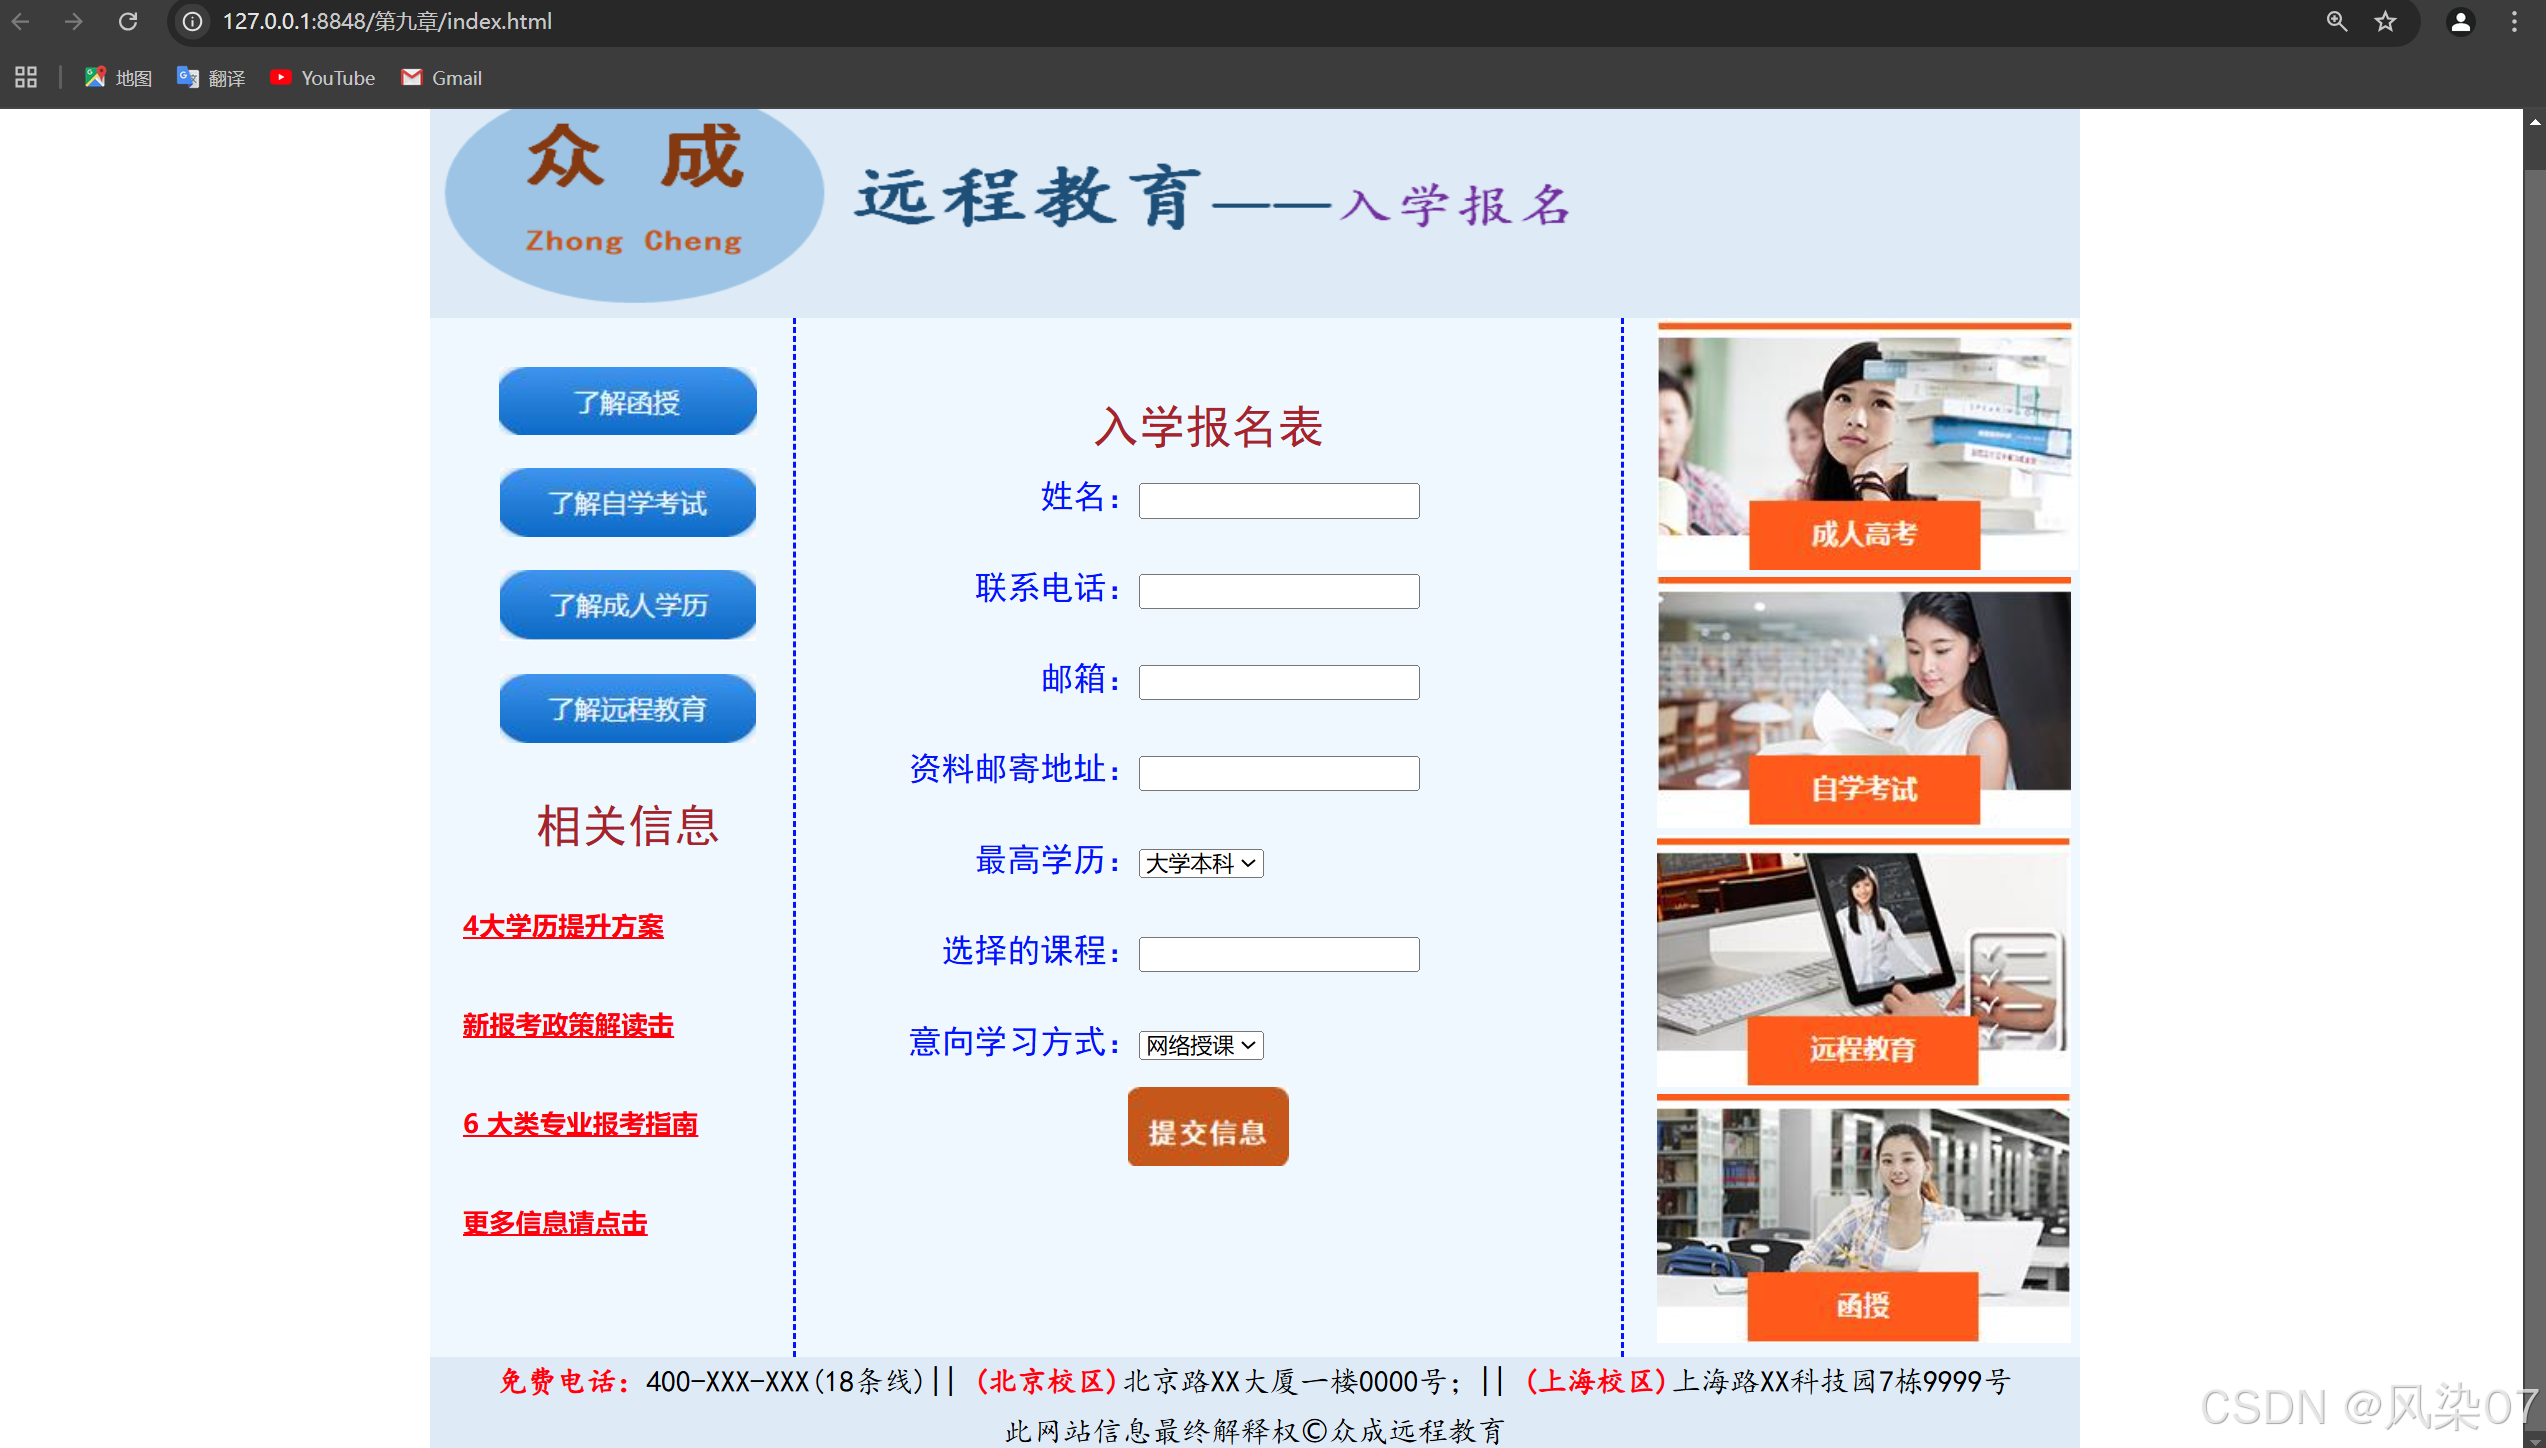Open the apps grid in bookmarks bar
This screenshot has width=2546, height=1448.
click(x=26, y=77)
